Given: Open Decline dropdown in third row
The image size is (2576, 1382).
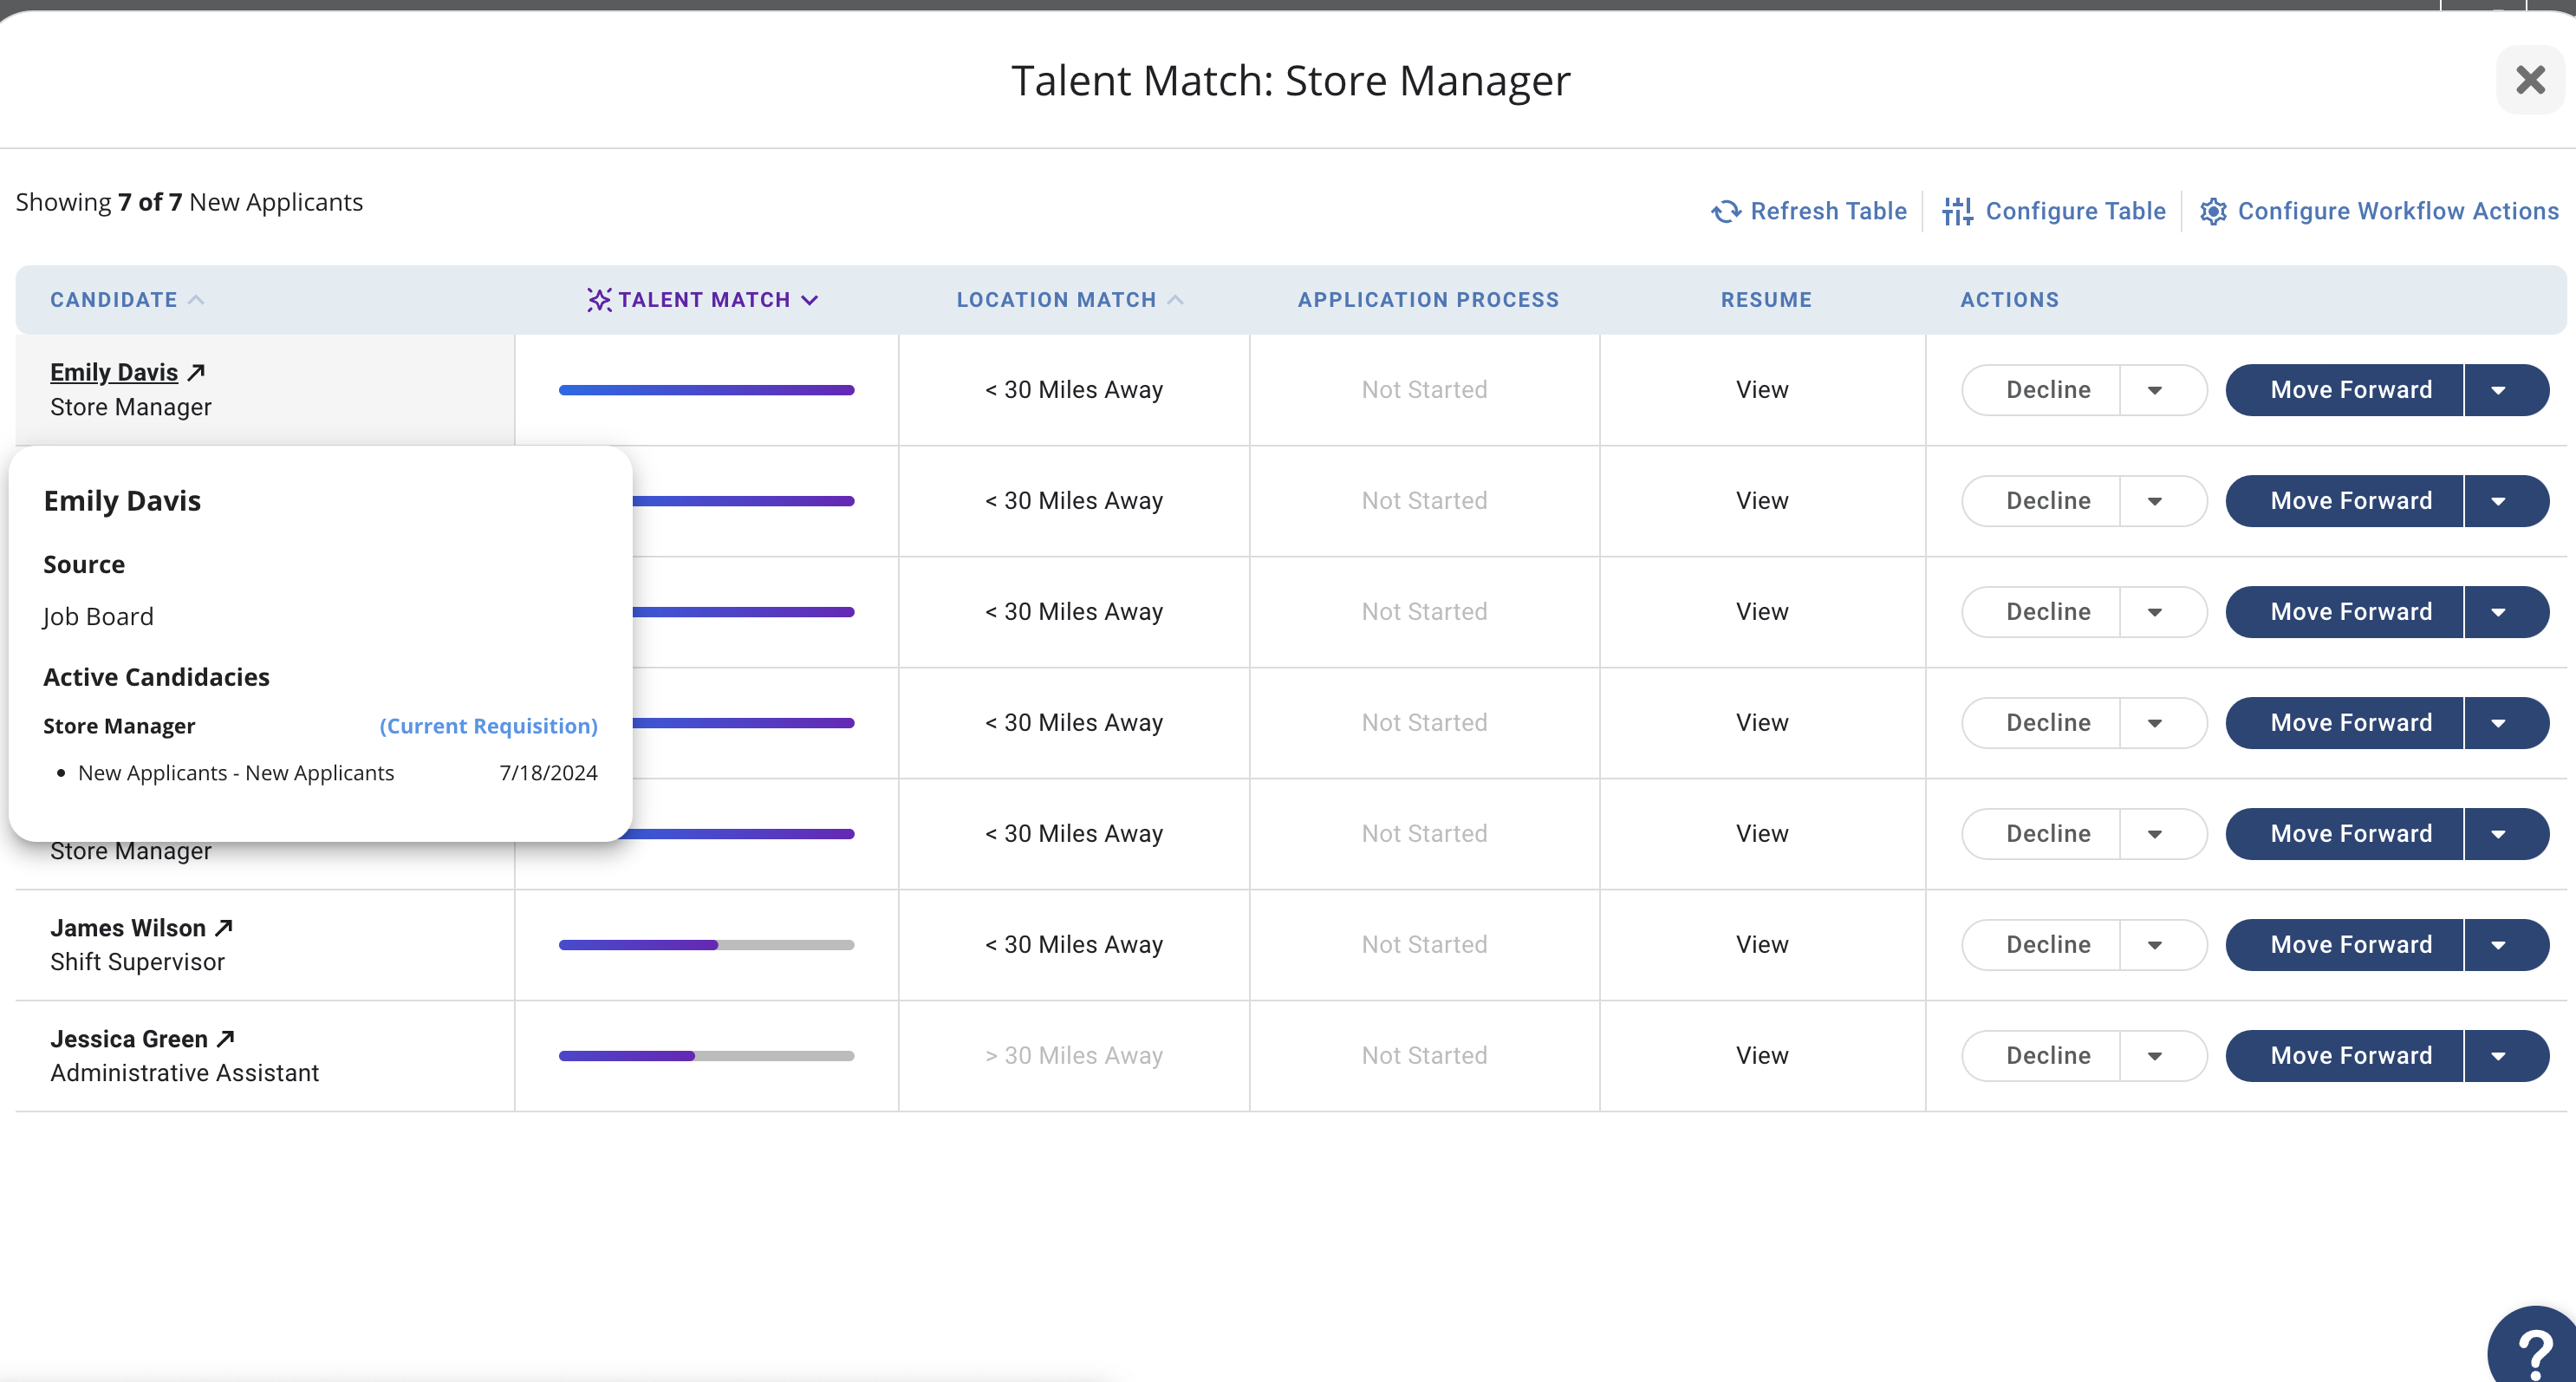Looking at the screenshot, I should 2156,612.
